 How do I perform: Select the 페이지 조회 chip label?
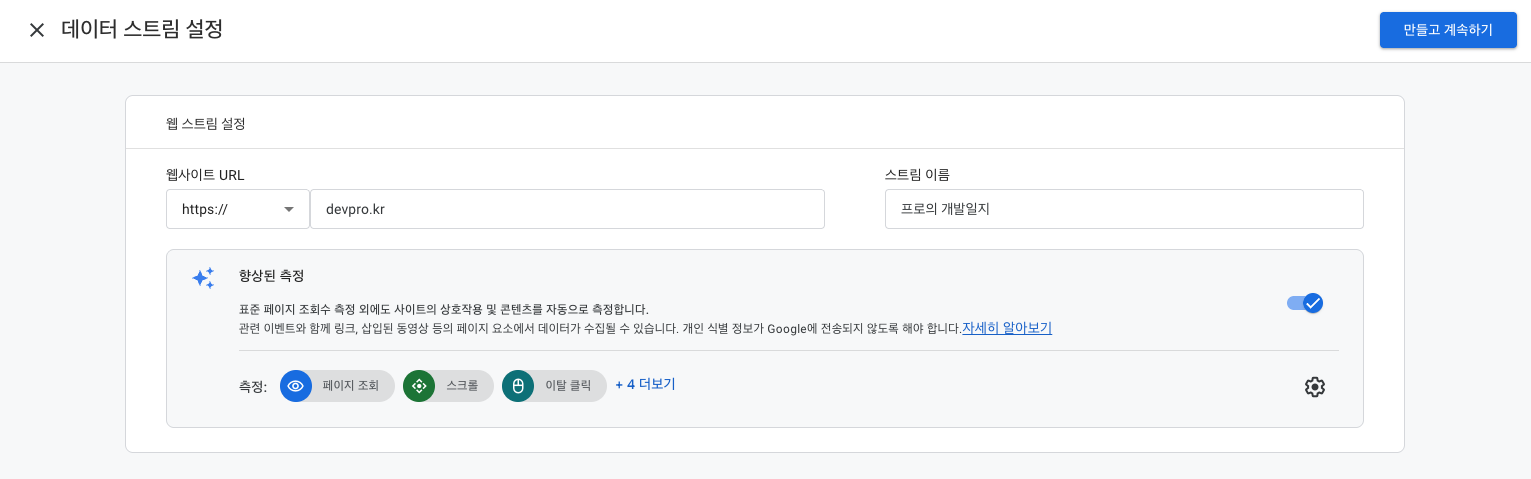coord(350,386)
